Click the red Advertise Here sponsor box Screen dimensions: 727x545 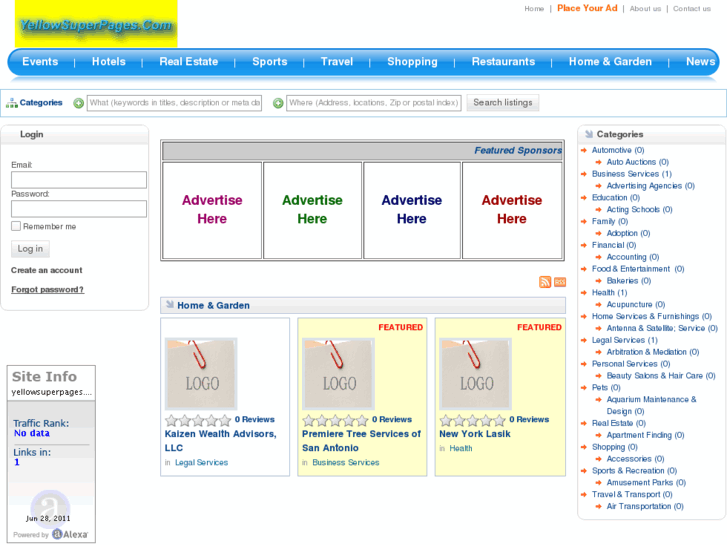coord(512,210)
